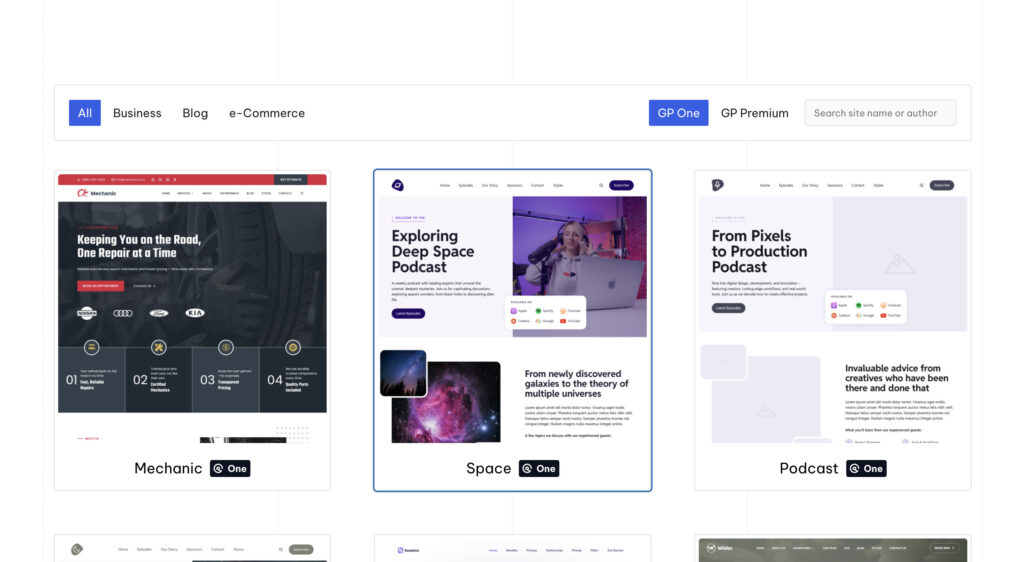Viewport: 1024px width, 562px height.
Task: Click the Mechanic site title
Action: pyautogui.click(x=168, y=469)
